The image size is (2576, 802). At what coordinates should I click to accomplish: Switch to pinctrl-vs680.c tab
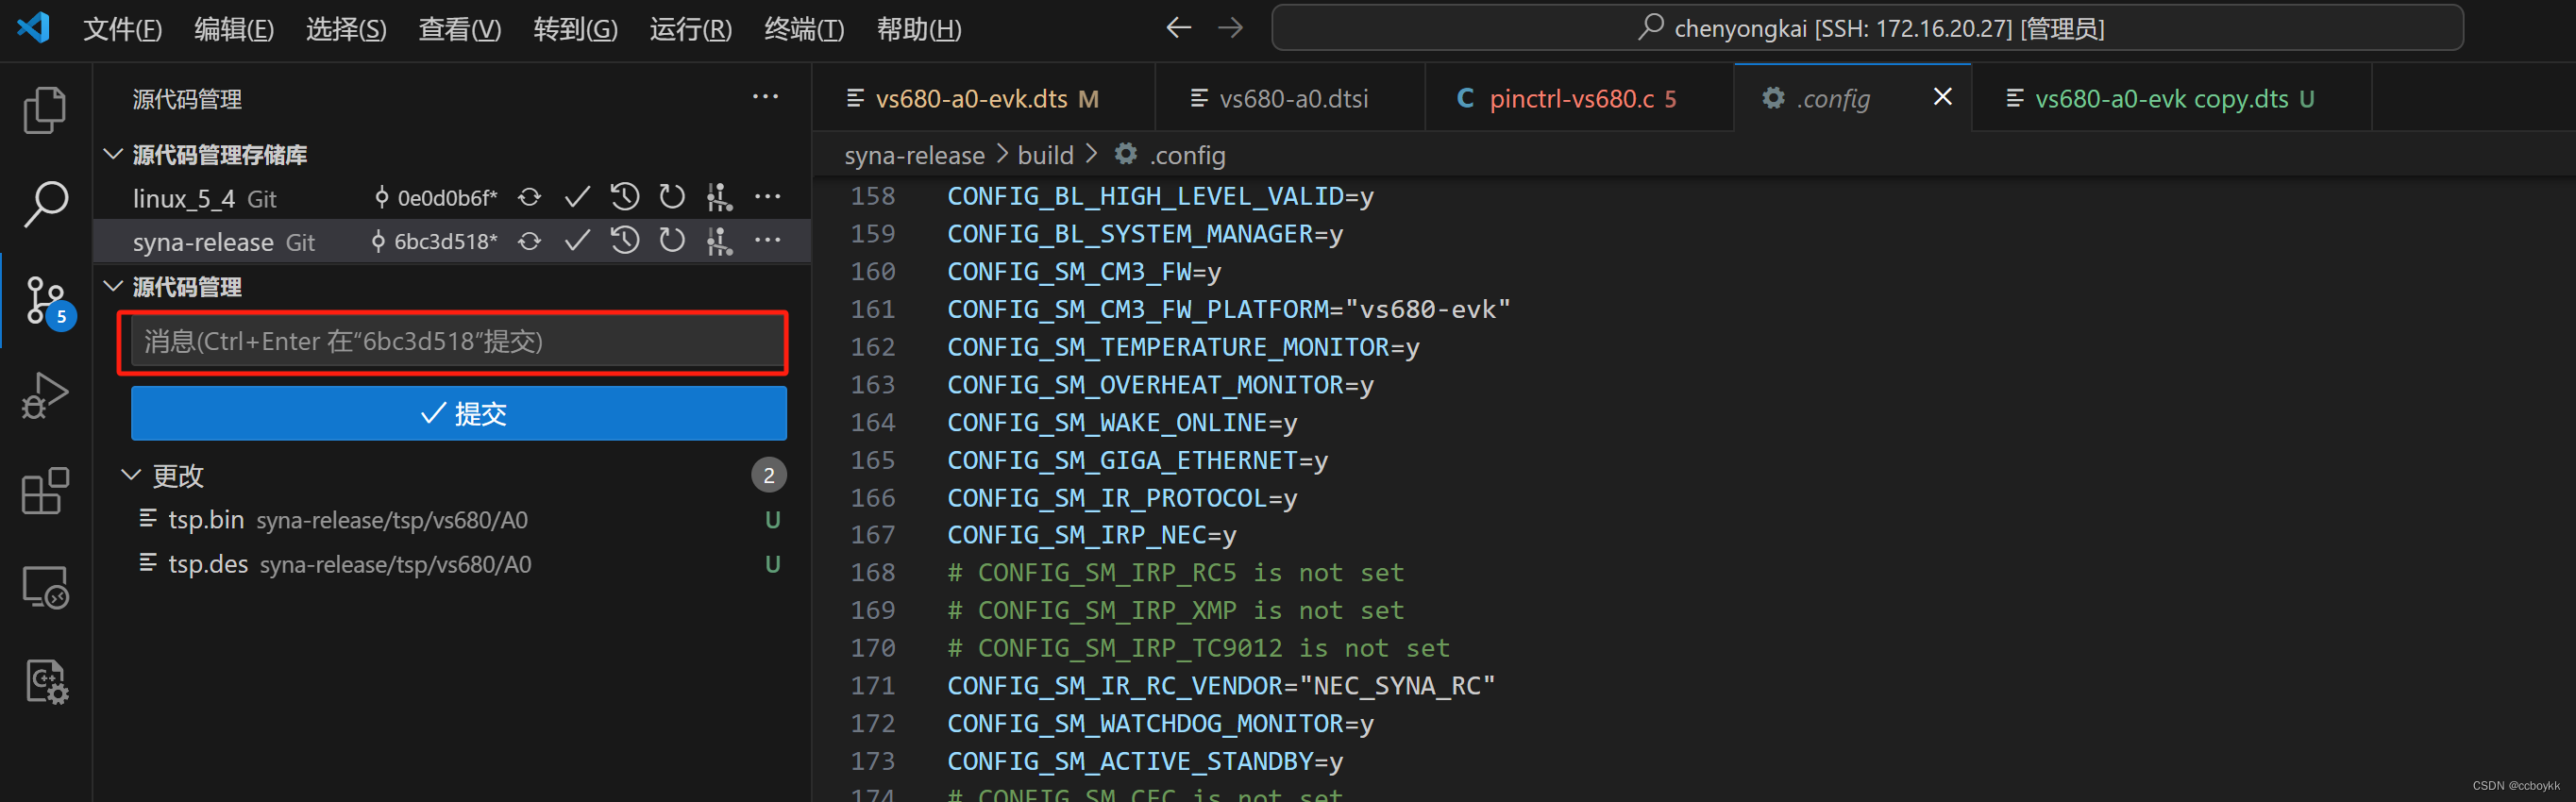pos(1578,98)
